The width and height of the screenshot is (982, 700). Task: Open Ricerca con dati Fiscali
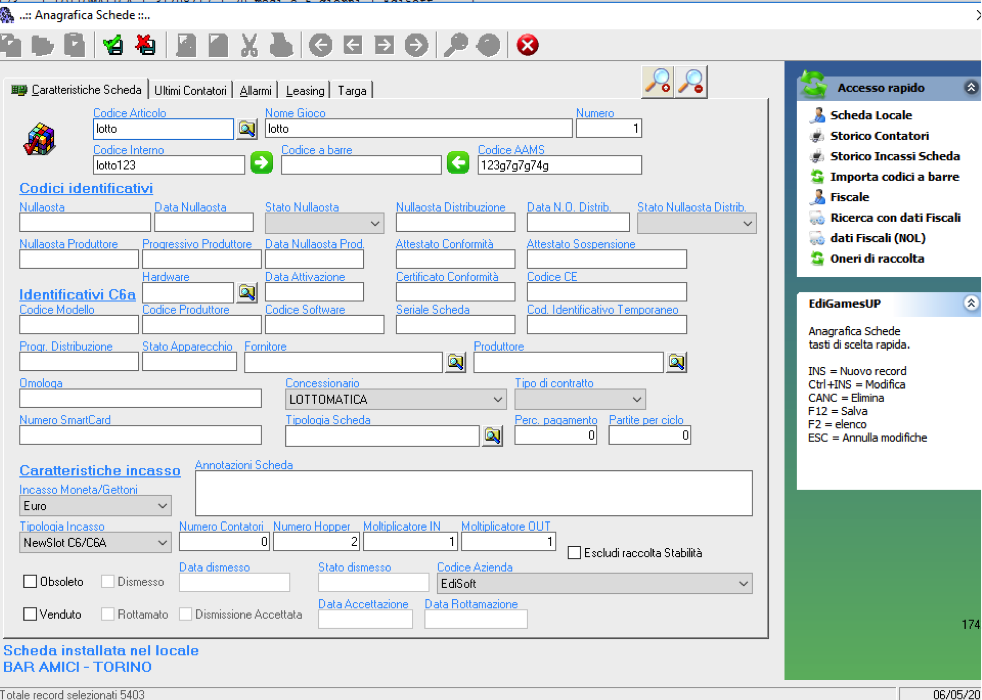pyautogui.click(x=895, y=218)
